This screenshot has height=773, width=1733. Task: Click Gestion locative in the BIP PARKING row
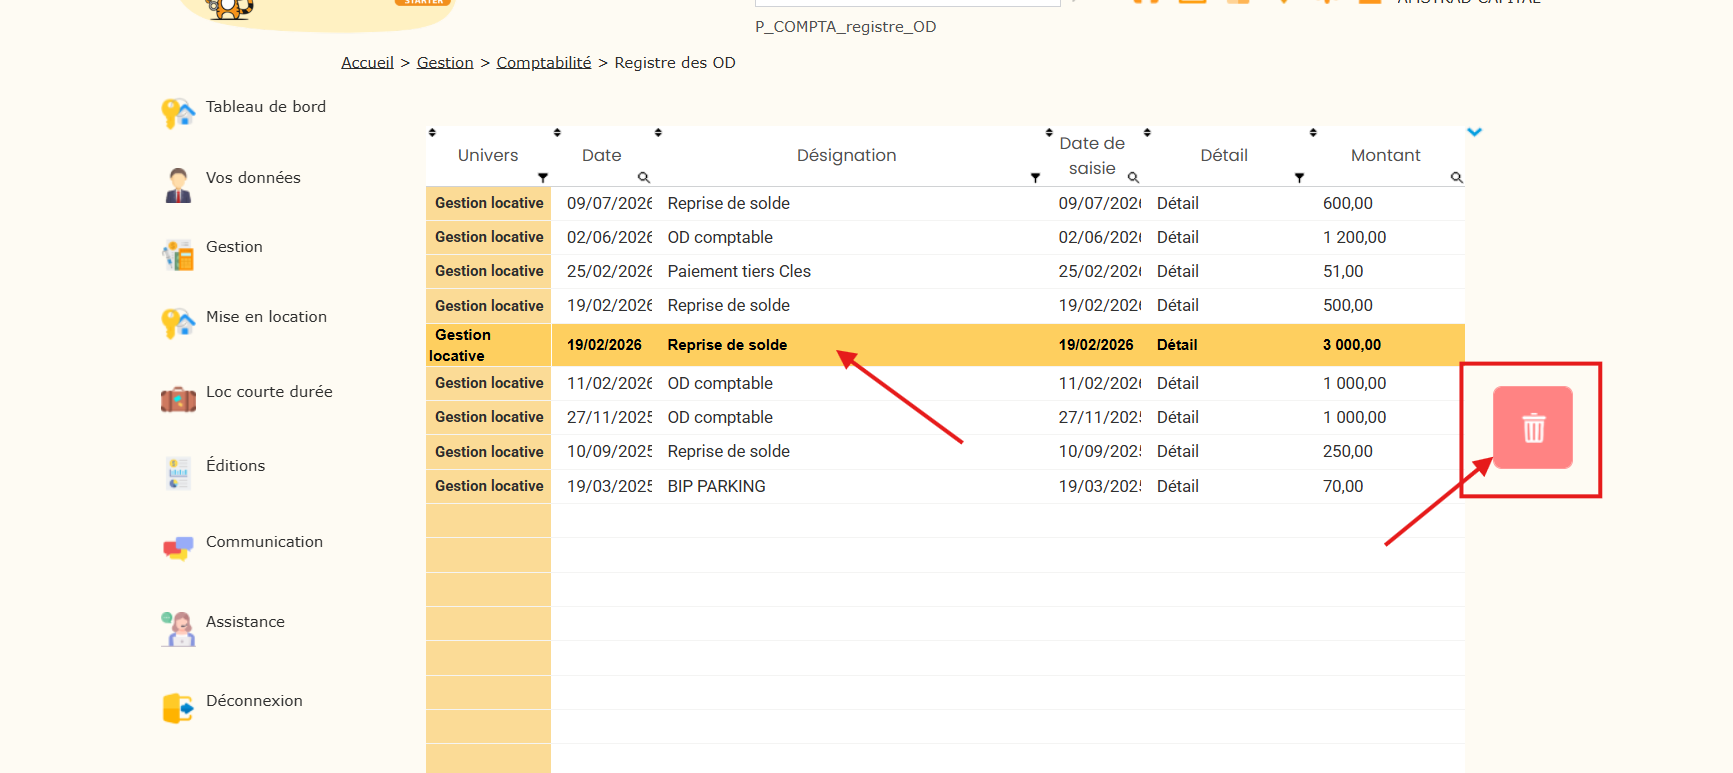489,486
